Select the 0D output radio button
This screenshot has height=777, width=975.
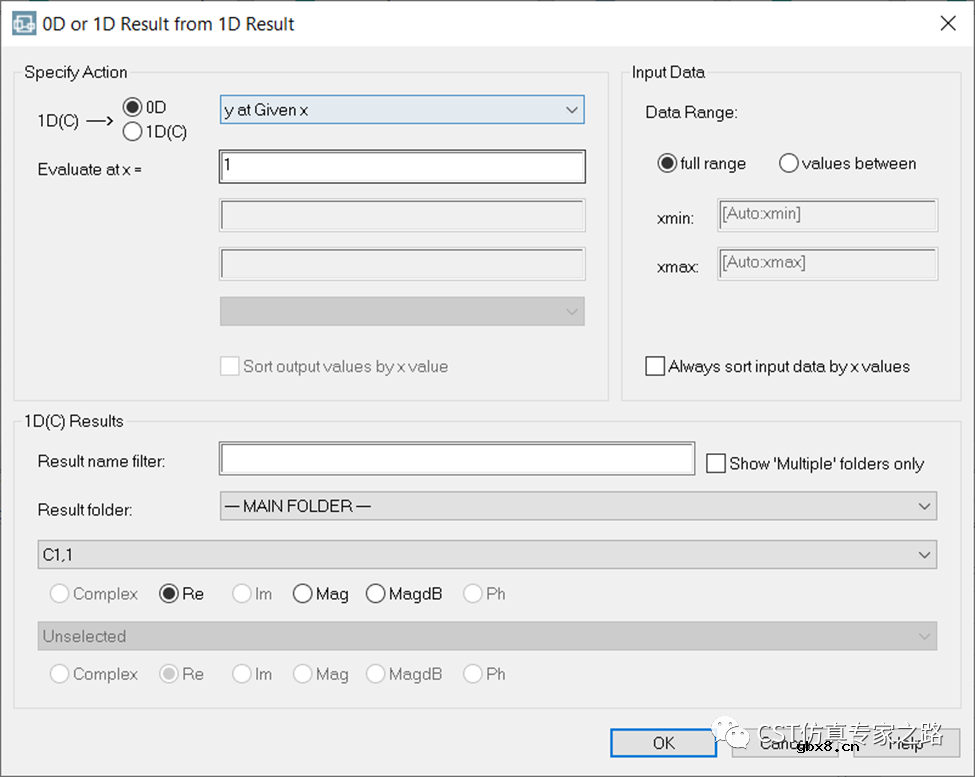coord(132,107)
